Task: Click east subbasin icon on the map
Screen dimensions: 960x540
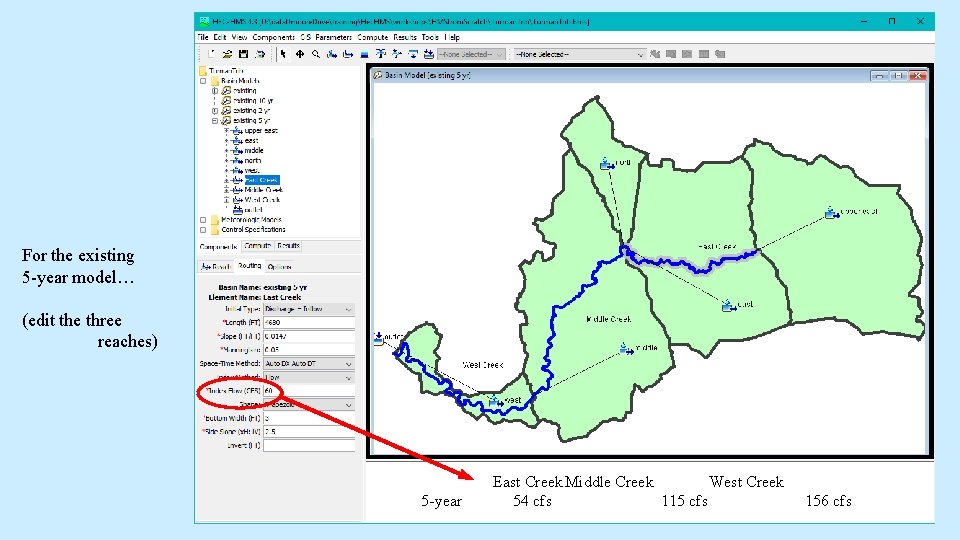Action: click(727, 305)
